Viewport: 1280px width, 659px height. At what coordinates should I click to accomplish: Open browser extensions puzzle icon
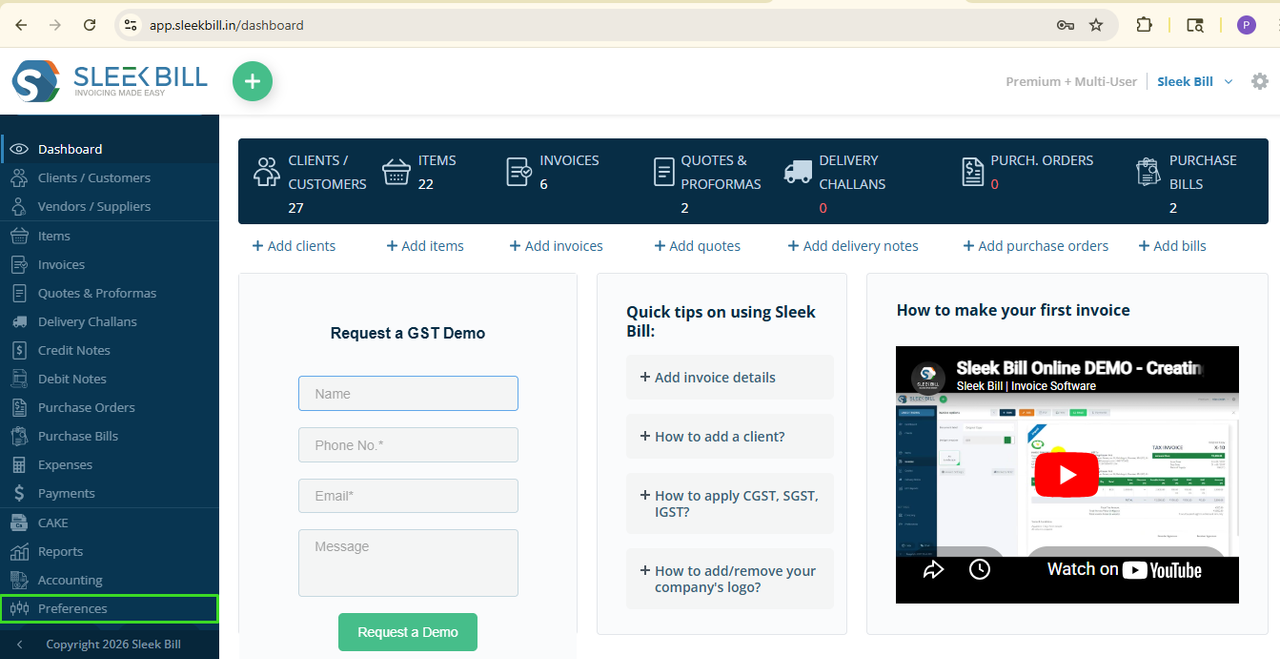1145,25
